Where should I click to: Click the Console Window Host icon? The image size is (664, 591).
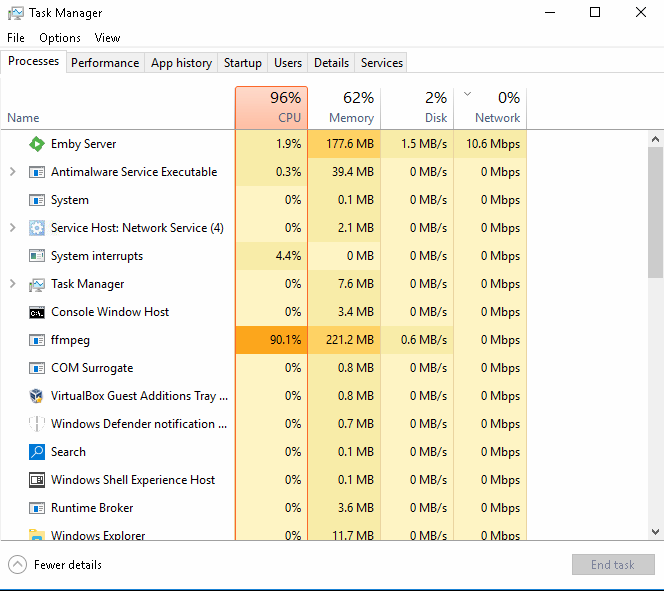click(x=37, y=312)
